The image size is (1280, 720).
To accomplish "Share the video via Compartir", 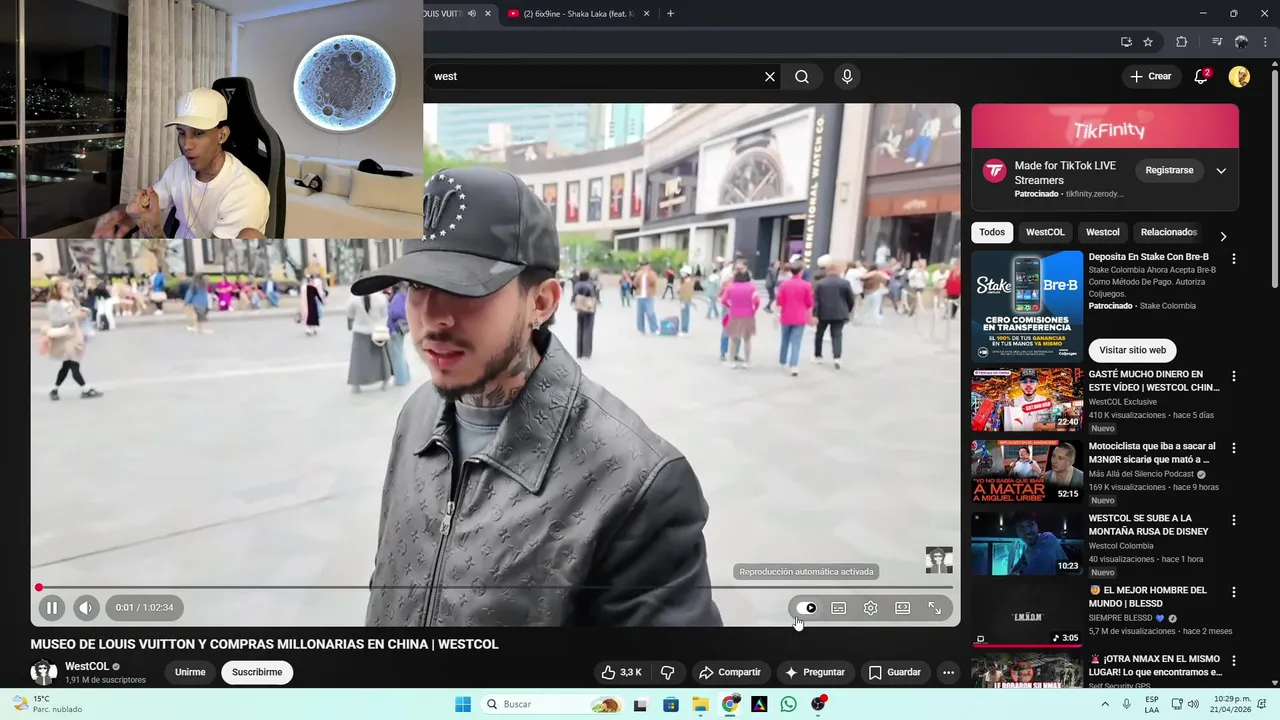I will pyautogui.click(x=730, y=672).
